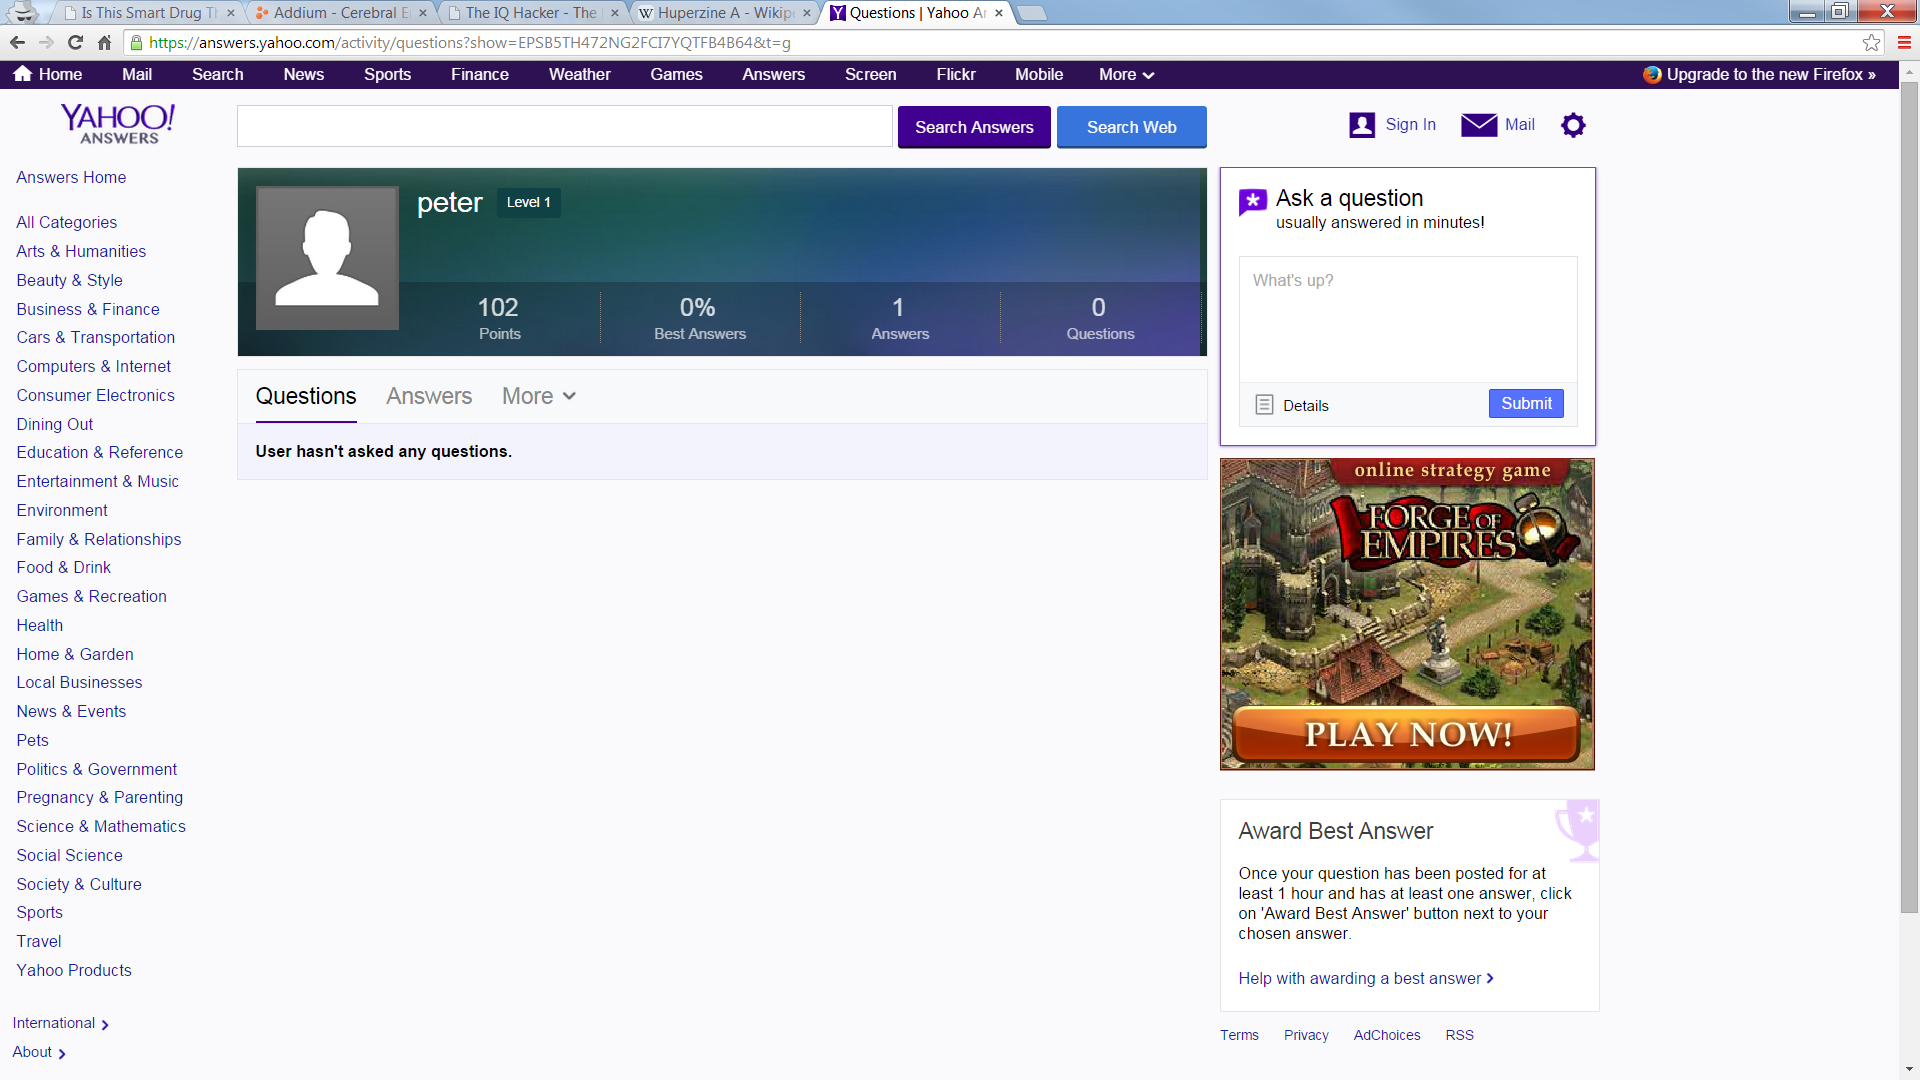Click the Mail envelope icon

click(1479, 125)
